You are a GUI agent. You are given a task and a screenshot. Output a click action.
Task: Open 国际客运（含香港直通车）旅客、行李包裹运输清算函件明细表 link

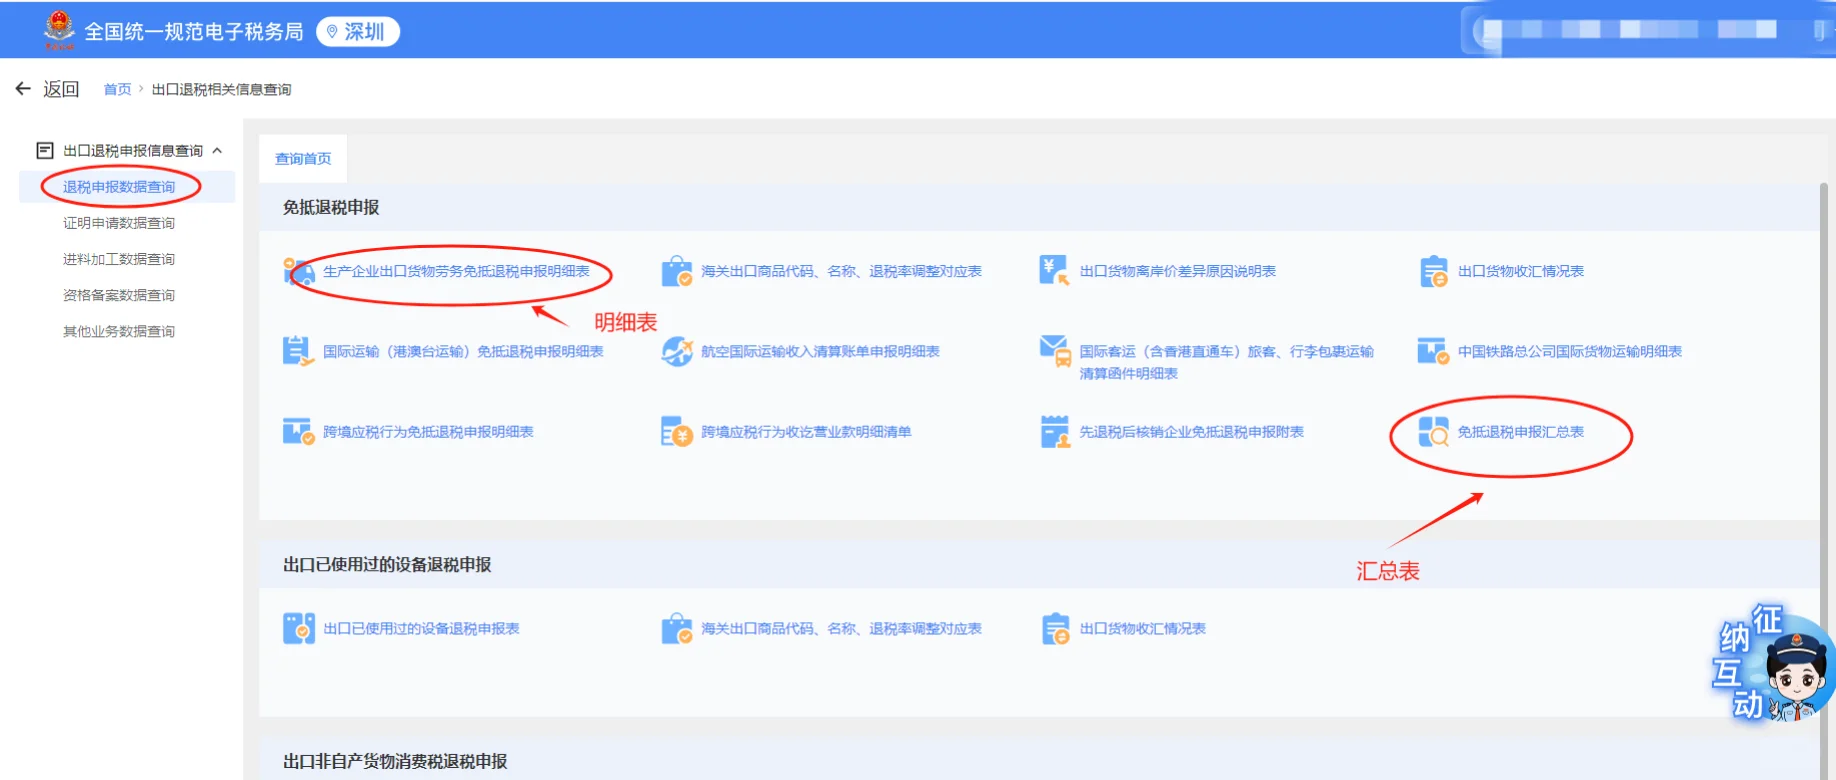[x=1226, y=362]
